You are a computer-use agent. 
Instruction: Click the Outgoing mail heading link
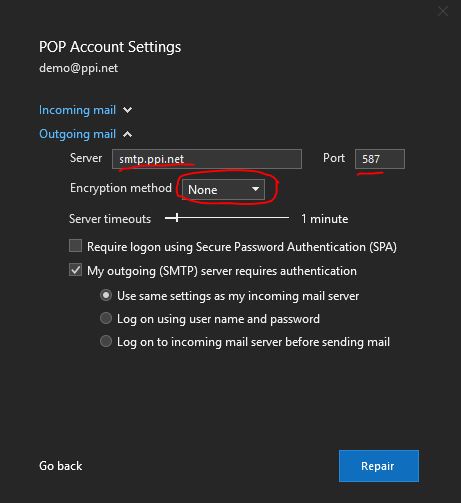click(77, 134)
